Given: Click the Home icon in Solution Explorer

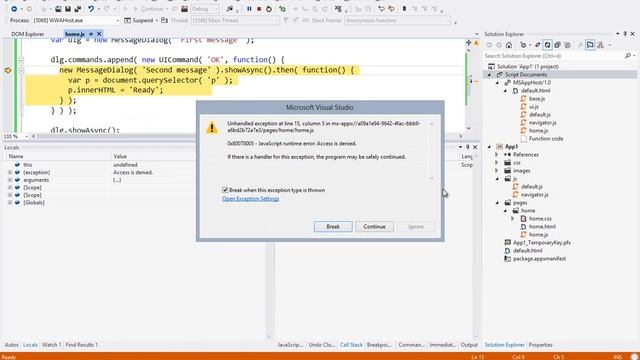Looking at the screenshot, I should (509, 45).
